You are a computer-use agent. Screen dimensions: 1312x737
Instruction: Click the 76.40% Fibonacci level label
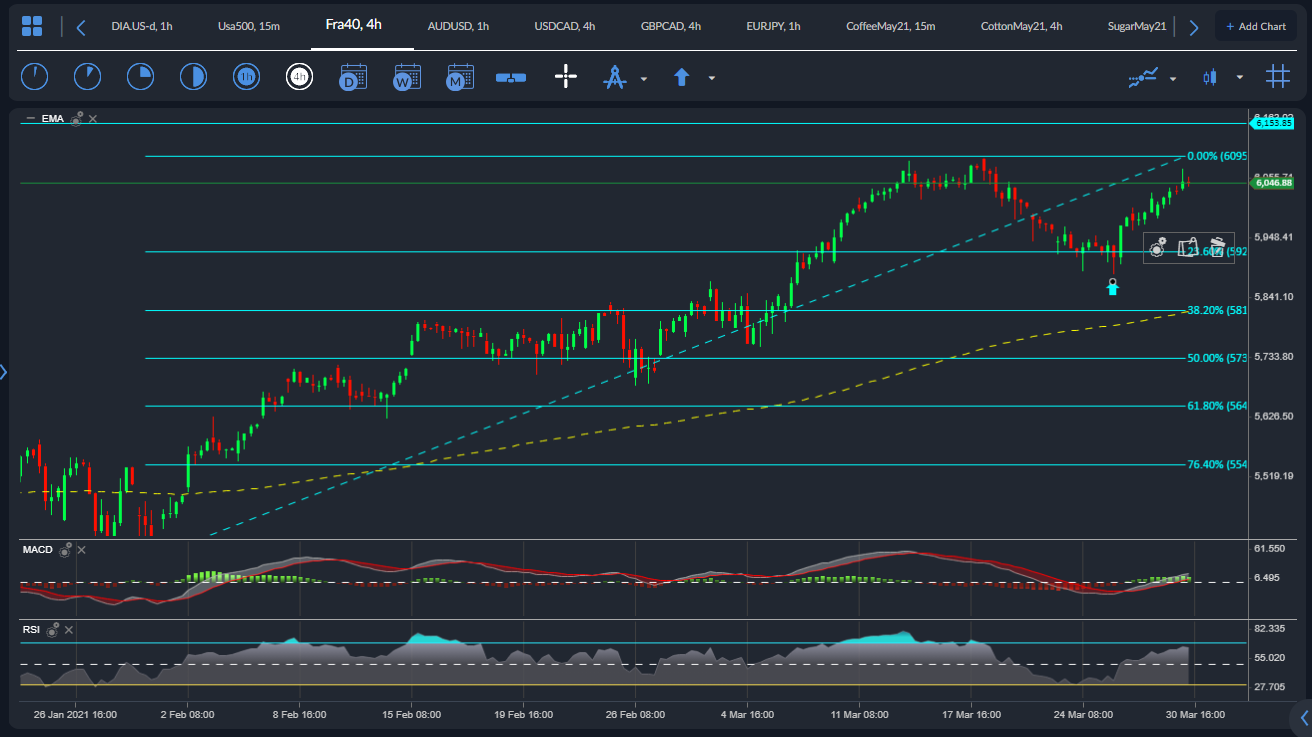coord(1217,464)
